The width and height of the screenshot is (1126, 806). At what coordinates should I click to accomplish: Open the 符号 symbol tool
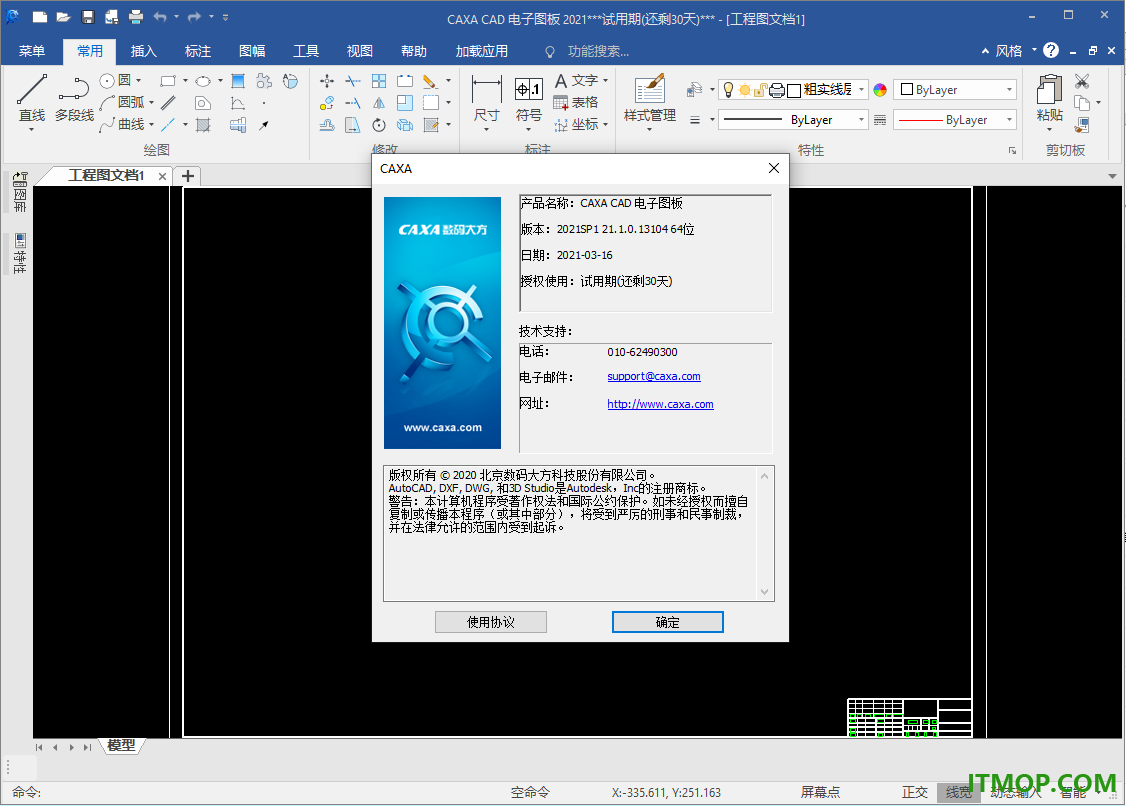click(529, 102)
